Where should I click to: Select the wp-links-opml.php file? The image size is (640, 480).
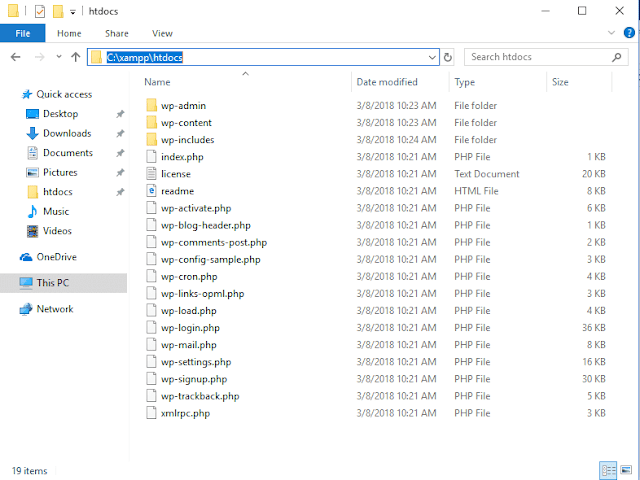tap(202, 294)
